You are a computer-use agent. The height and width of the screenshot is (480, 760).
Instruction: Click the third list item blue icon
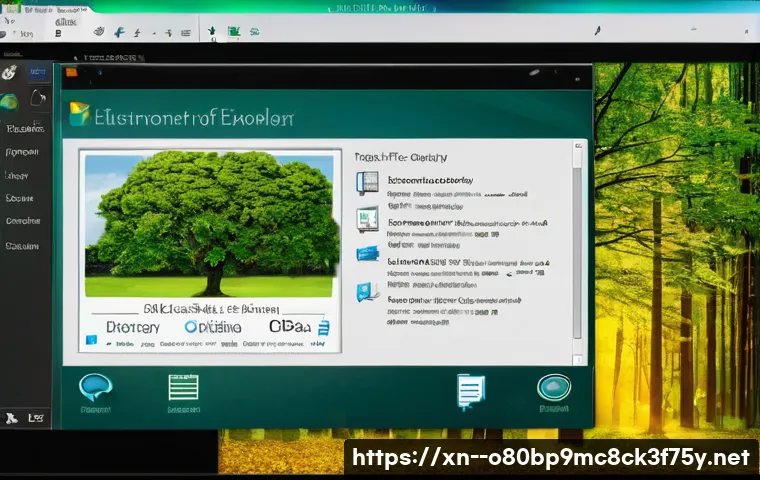click(367, 254)
